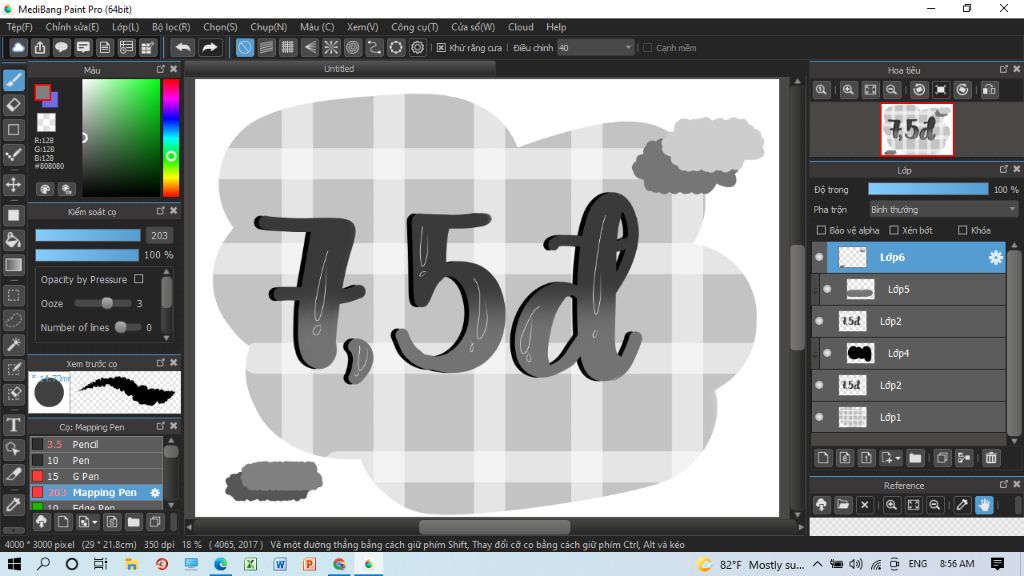Open Windows Start menu
This screenshot has height=576, width=1024.
point(14,564)
